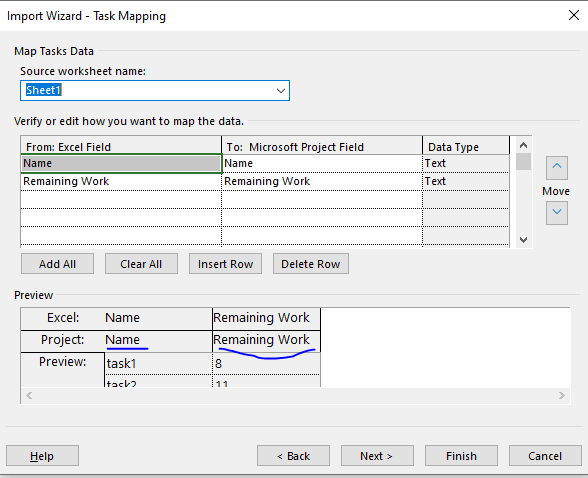Click the Move up arrow button

(x=556, y=168)
